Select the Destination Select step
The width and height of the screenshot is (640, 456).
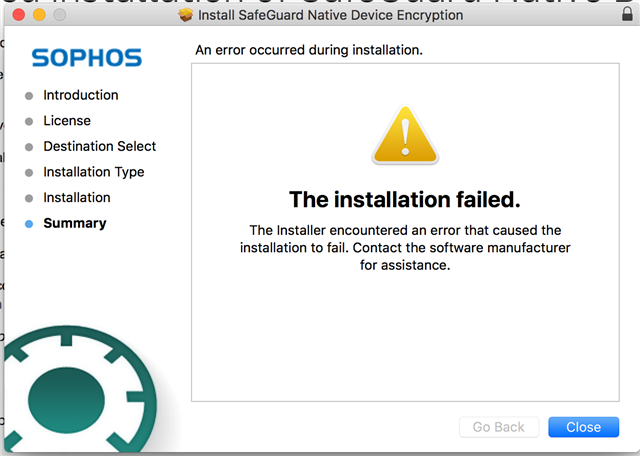pos(100,146)
